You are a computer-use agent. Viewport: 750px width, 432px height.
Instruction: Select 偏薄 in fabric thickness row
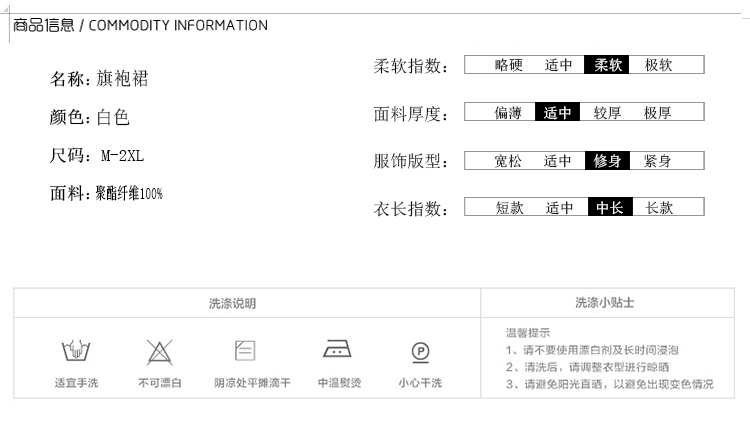pos(507,112)
